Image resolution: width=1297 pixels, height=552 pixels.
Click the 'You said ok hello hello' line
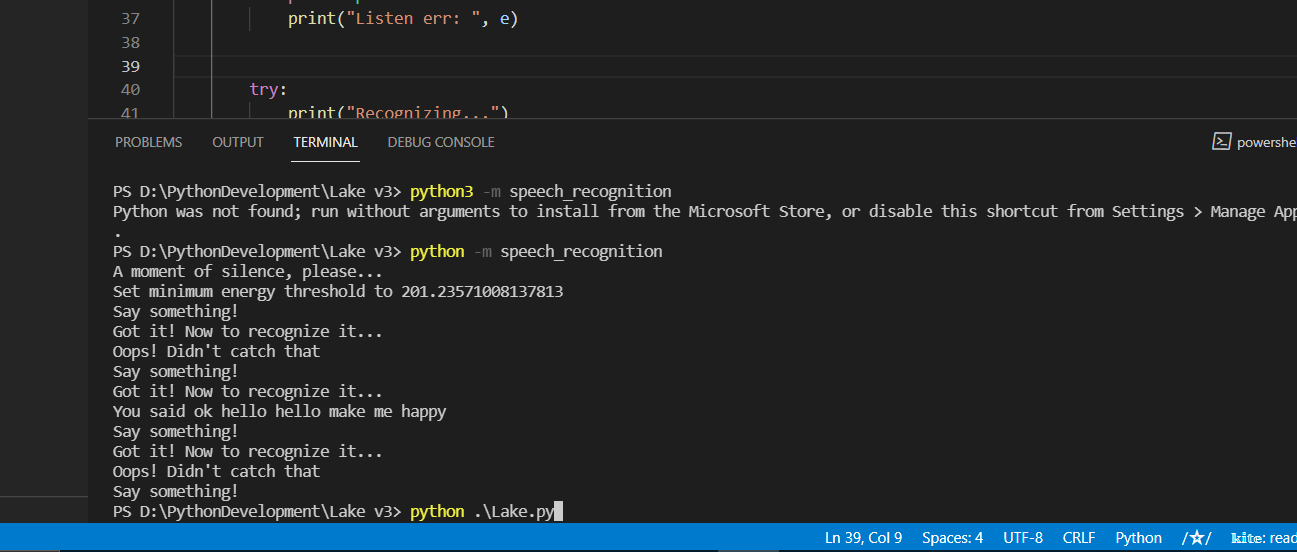tap(280, 411)
